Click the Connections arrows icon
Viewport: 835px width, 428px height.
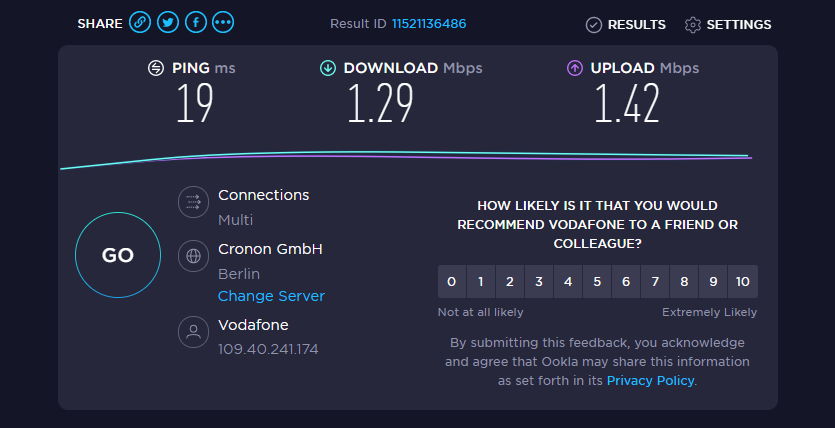pos(193,202)
